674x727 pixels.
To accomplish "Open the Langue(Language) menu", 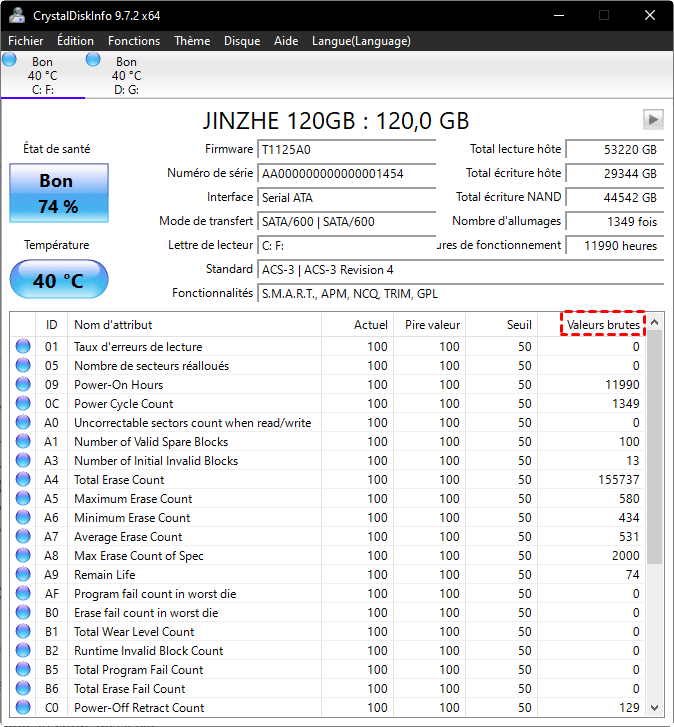I will (x=361, y=41).
